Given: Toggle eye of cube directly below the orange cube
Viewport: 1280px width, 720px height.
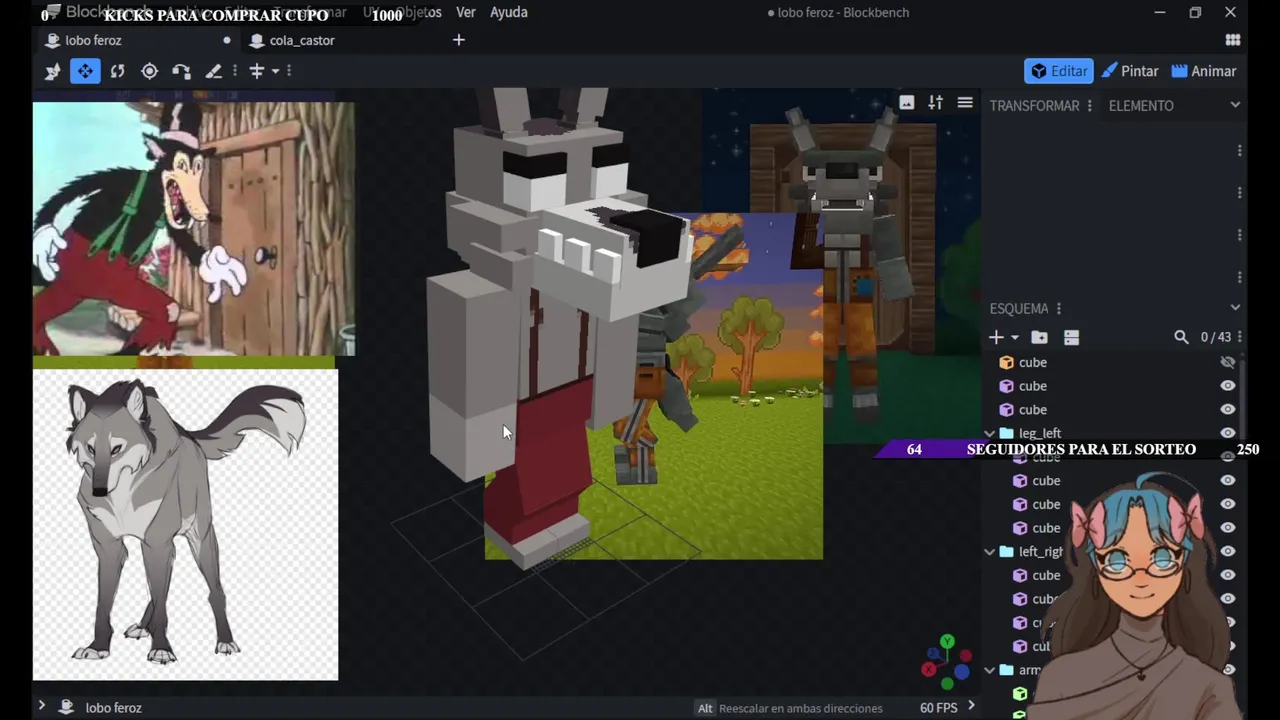Looking at the screenshot, I should click(1228, 386).
